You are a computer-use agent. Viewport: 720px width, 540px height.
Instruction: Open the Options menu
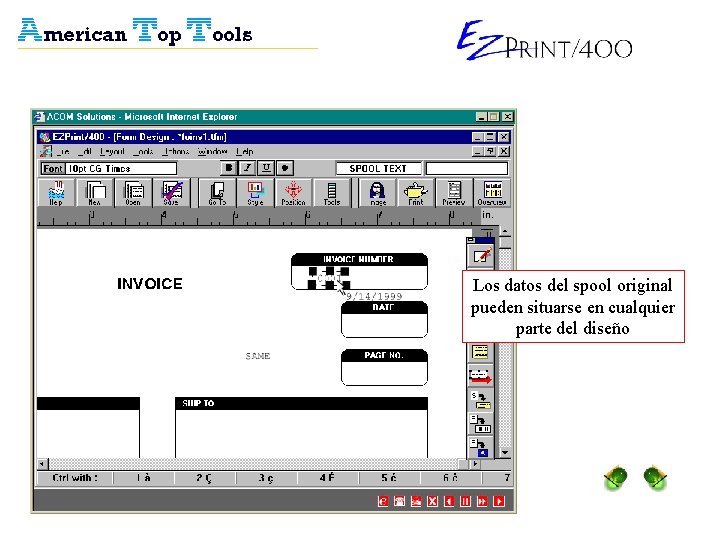(176, 152)
